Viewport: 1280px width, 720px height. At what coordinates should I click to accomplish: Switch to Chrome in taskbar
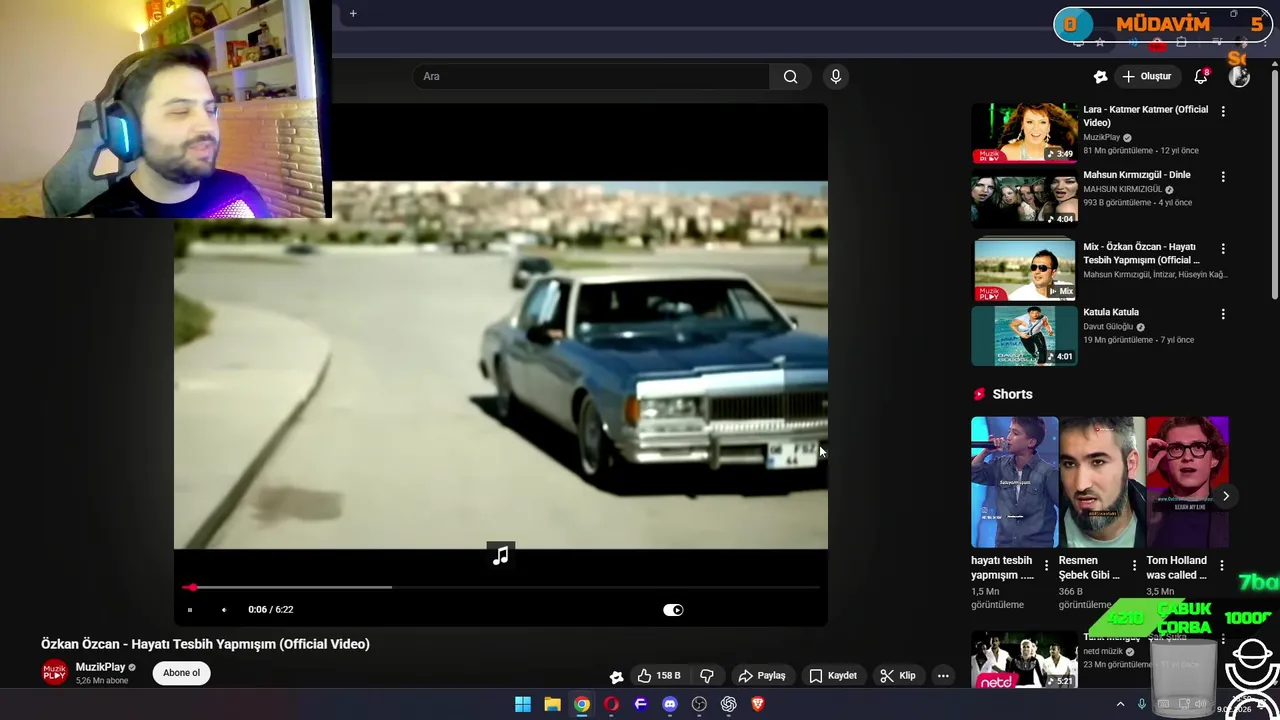coord(581,704)
